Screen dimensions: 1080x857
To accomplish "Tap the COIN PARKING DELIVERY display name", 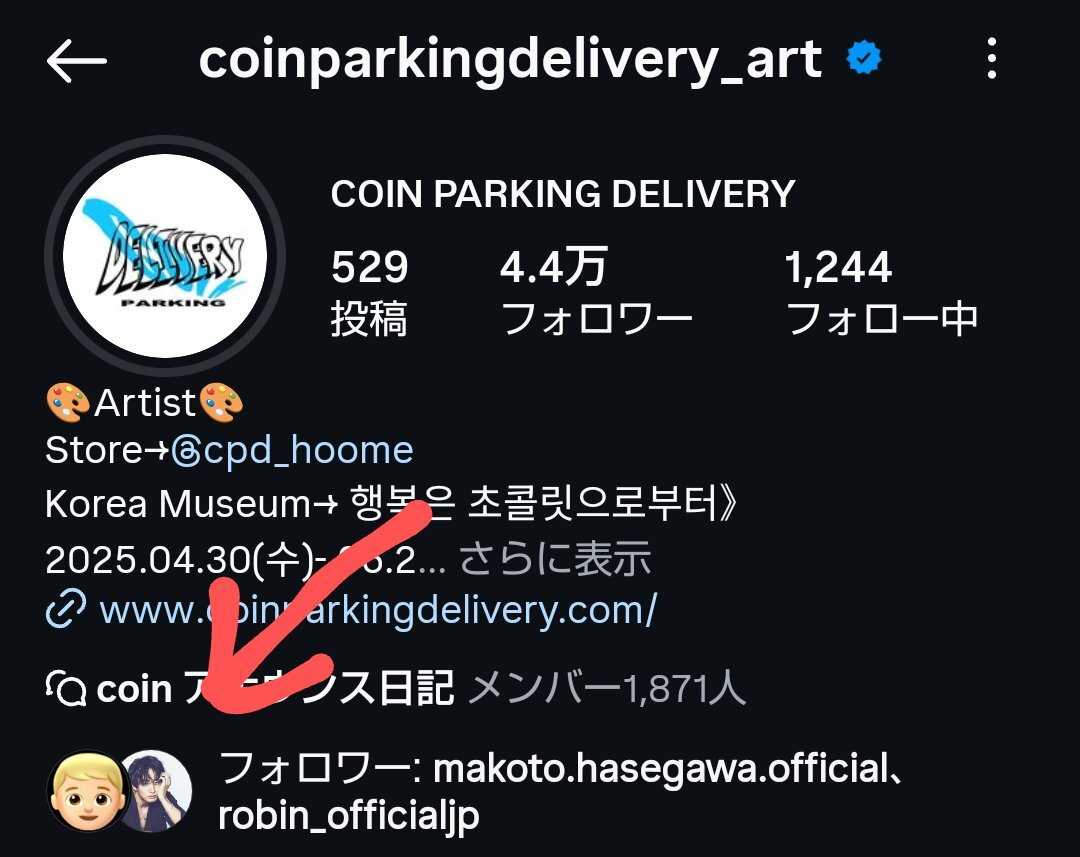I will (x=563, y=194).
